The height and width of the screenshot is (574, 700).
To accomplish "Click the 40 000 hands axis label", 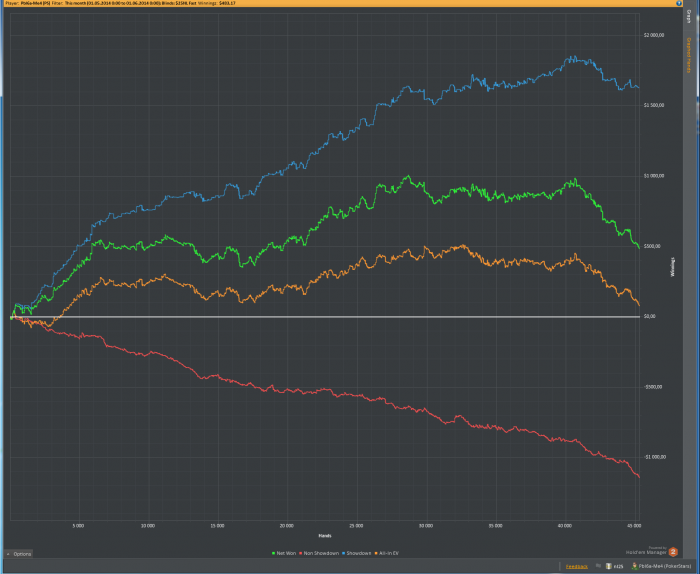I will coord(565,526).
